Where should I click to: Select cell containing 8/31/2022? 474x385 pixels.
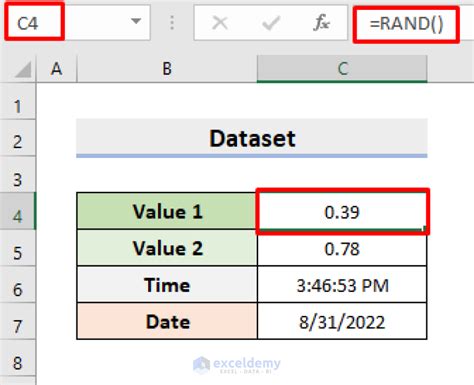click(342, 322)
